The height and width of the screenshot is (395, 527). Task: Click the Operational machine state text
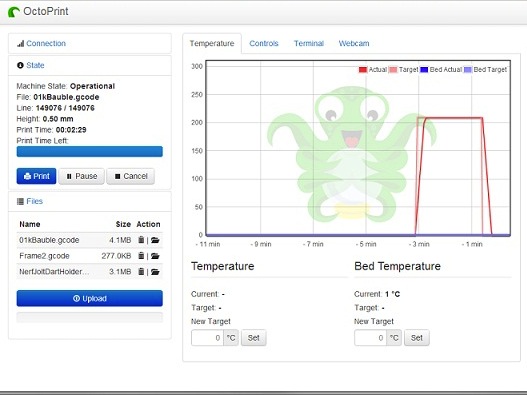click(92, 86)
